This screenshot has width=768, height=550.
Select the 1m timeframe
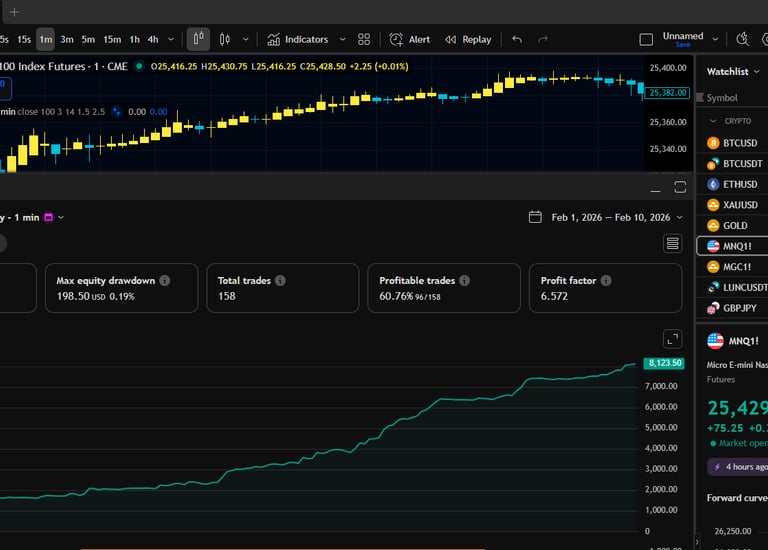46,39
